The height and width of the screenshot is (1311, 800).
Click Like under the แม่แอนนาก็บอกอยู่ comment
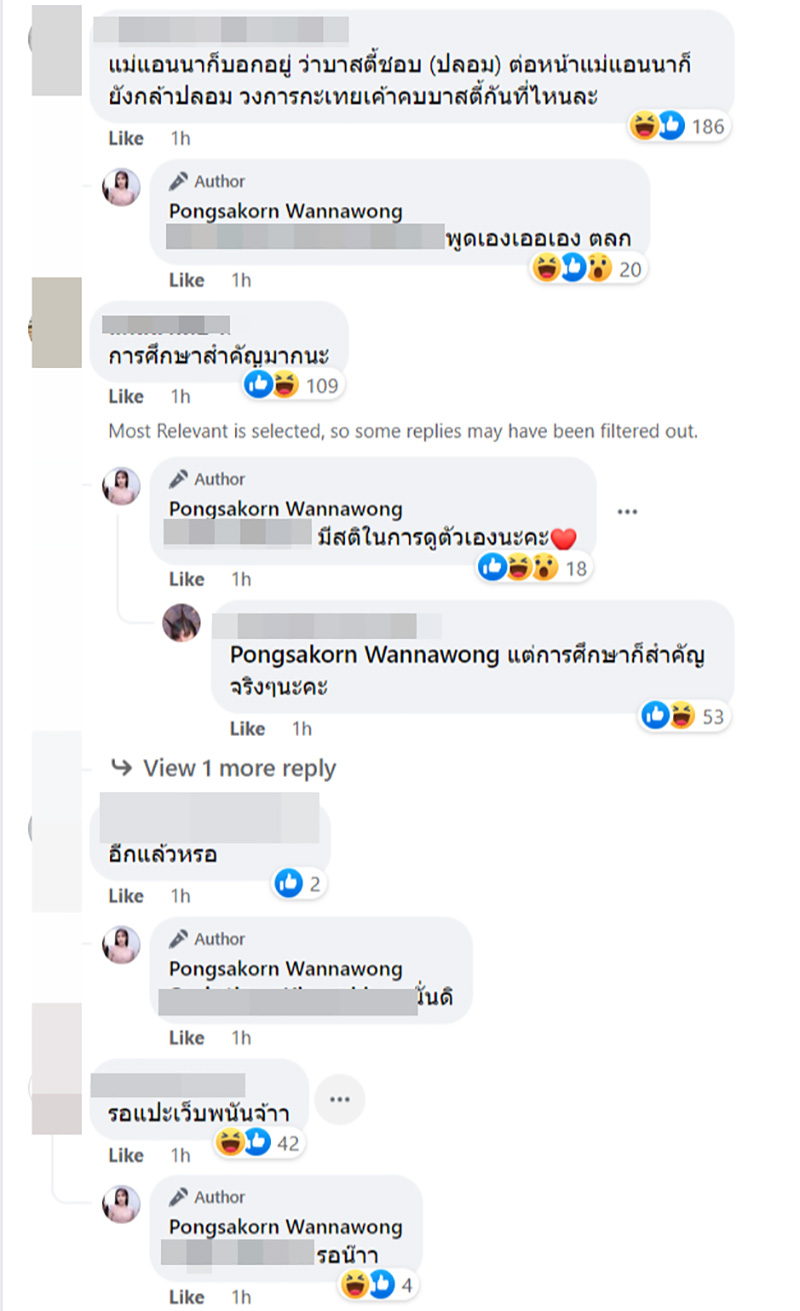[126, 138]
